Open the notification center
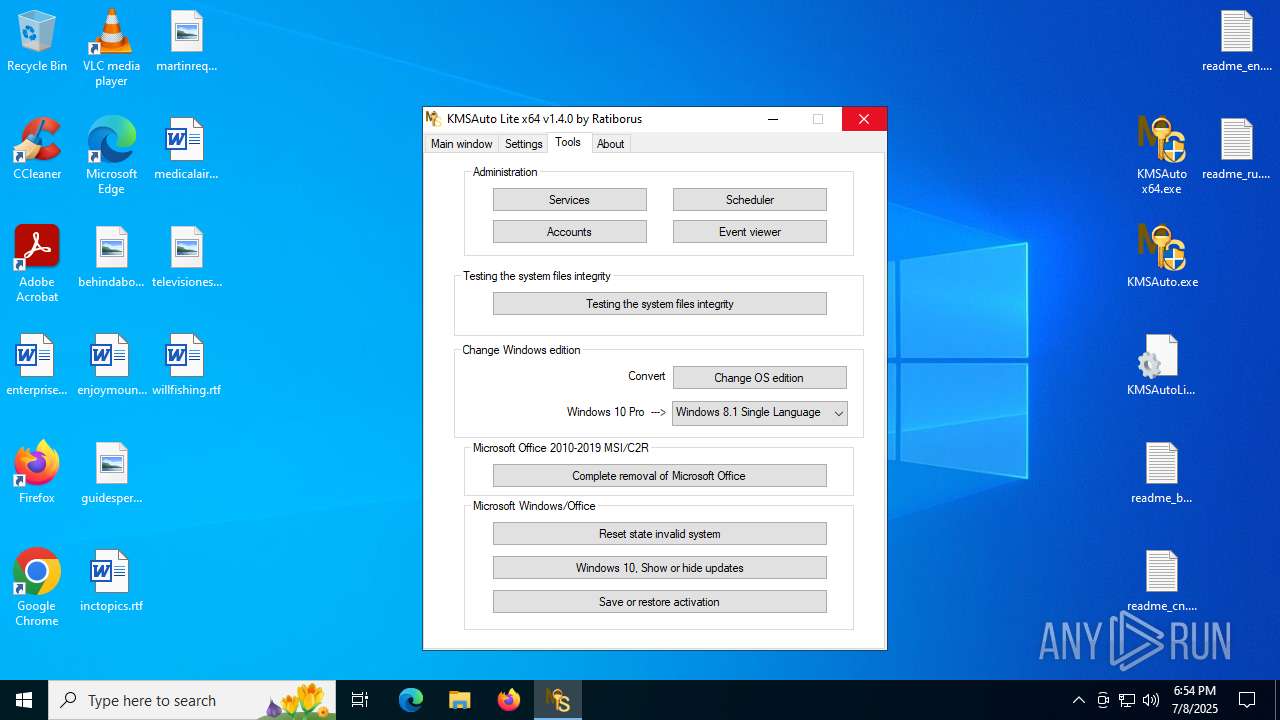1280x720 pixels. pyautogui.click(x=1247, y=700)
